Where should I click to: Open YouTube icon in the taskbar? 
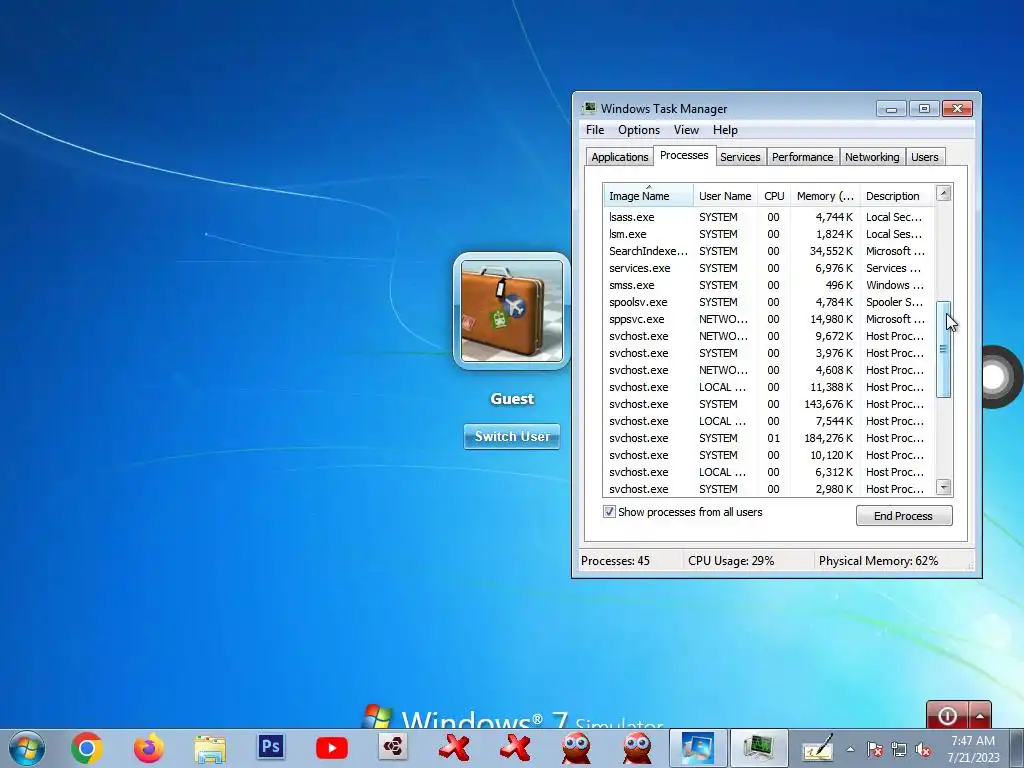[332, 748]
